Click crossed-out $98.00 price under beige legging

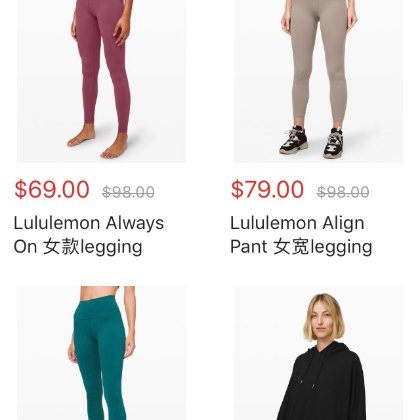click(343, 192)
